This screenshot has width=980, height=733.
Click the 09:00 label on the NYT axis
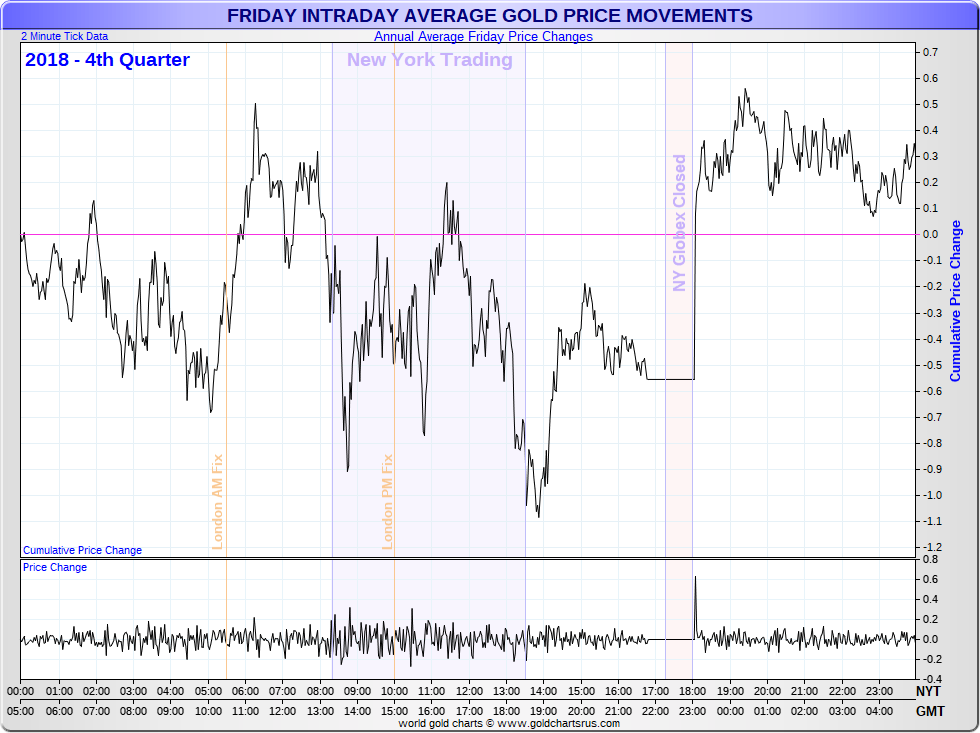(357, 691)
